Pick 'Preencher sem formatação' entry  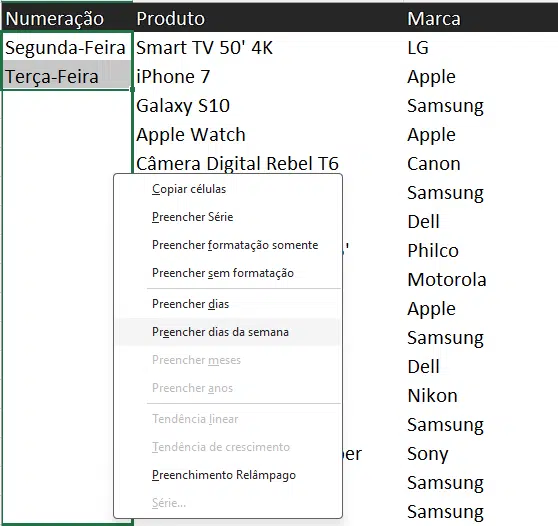click(x=228, y=273)
